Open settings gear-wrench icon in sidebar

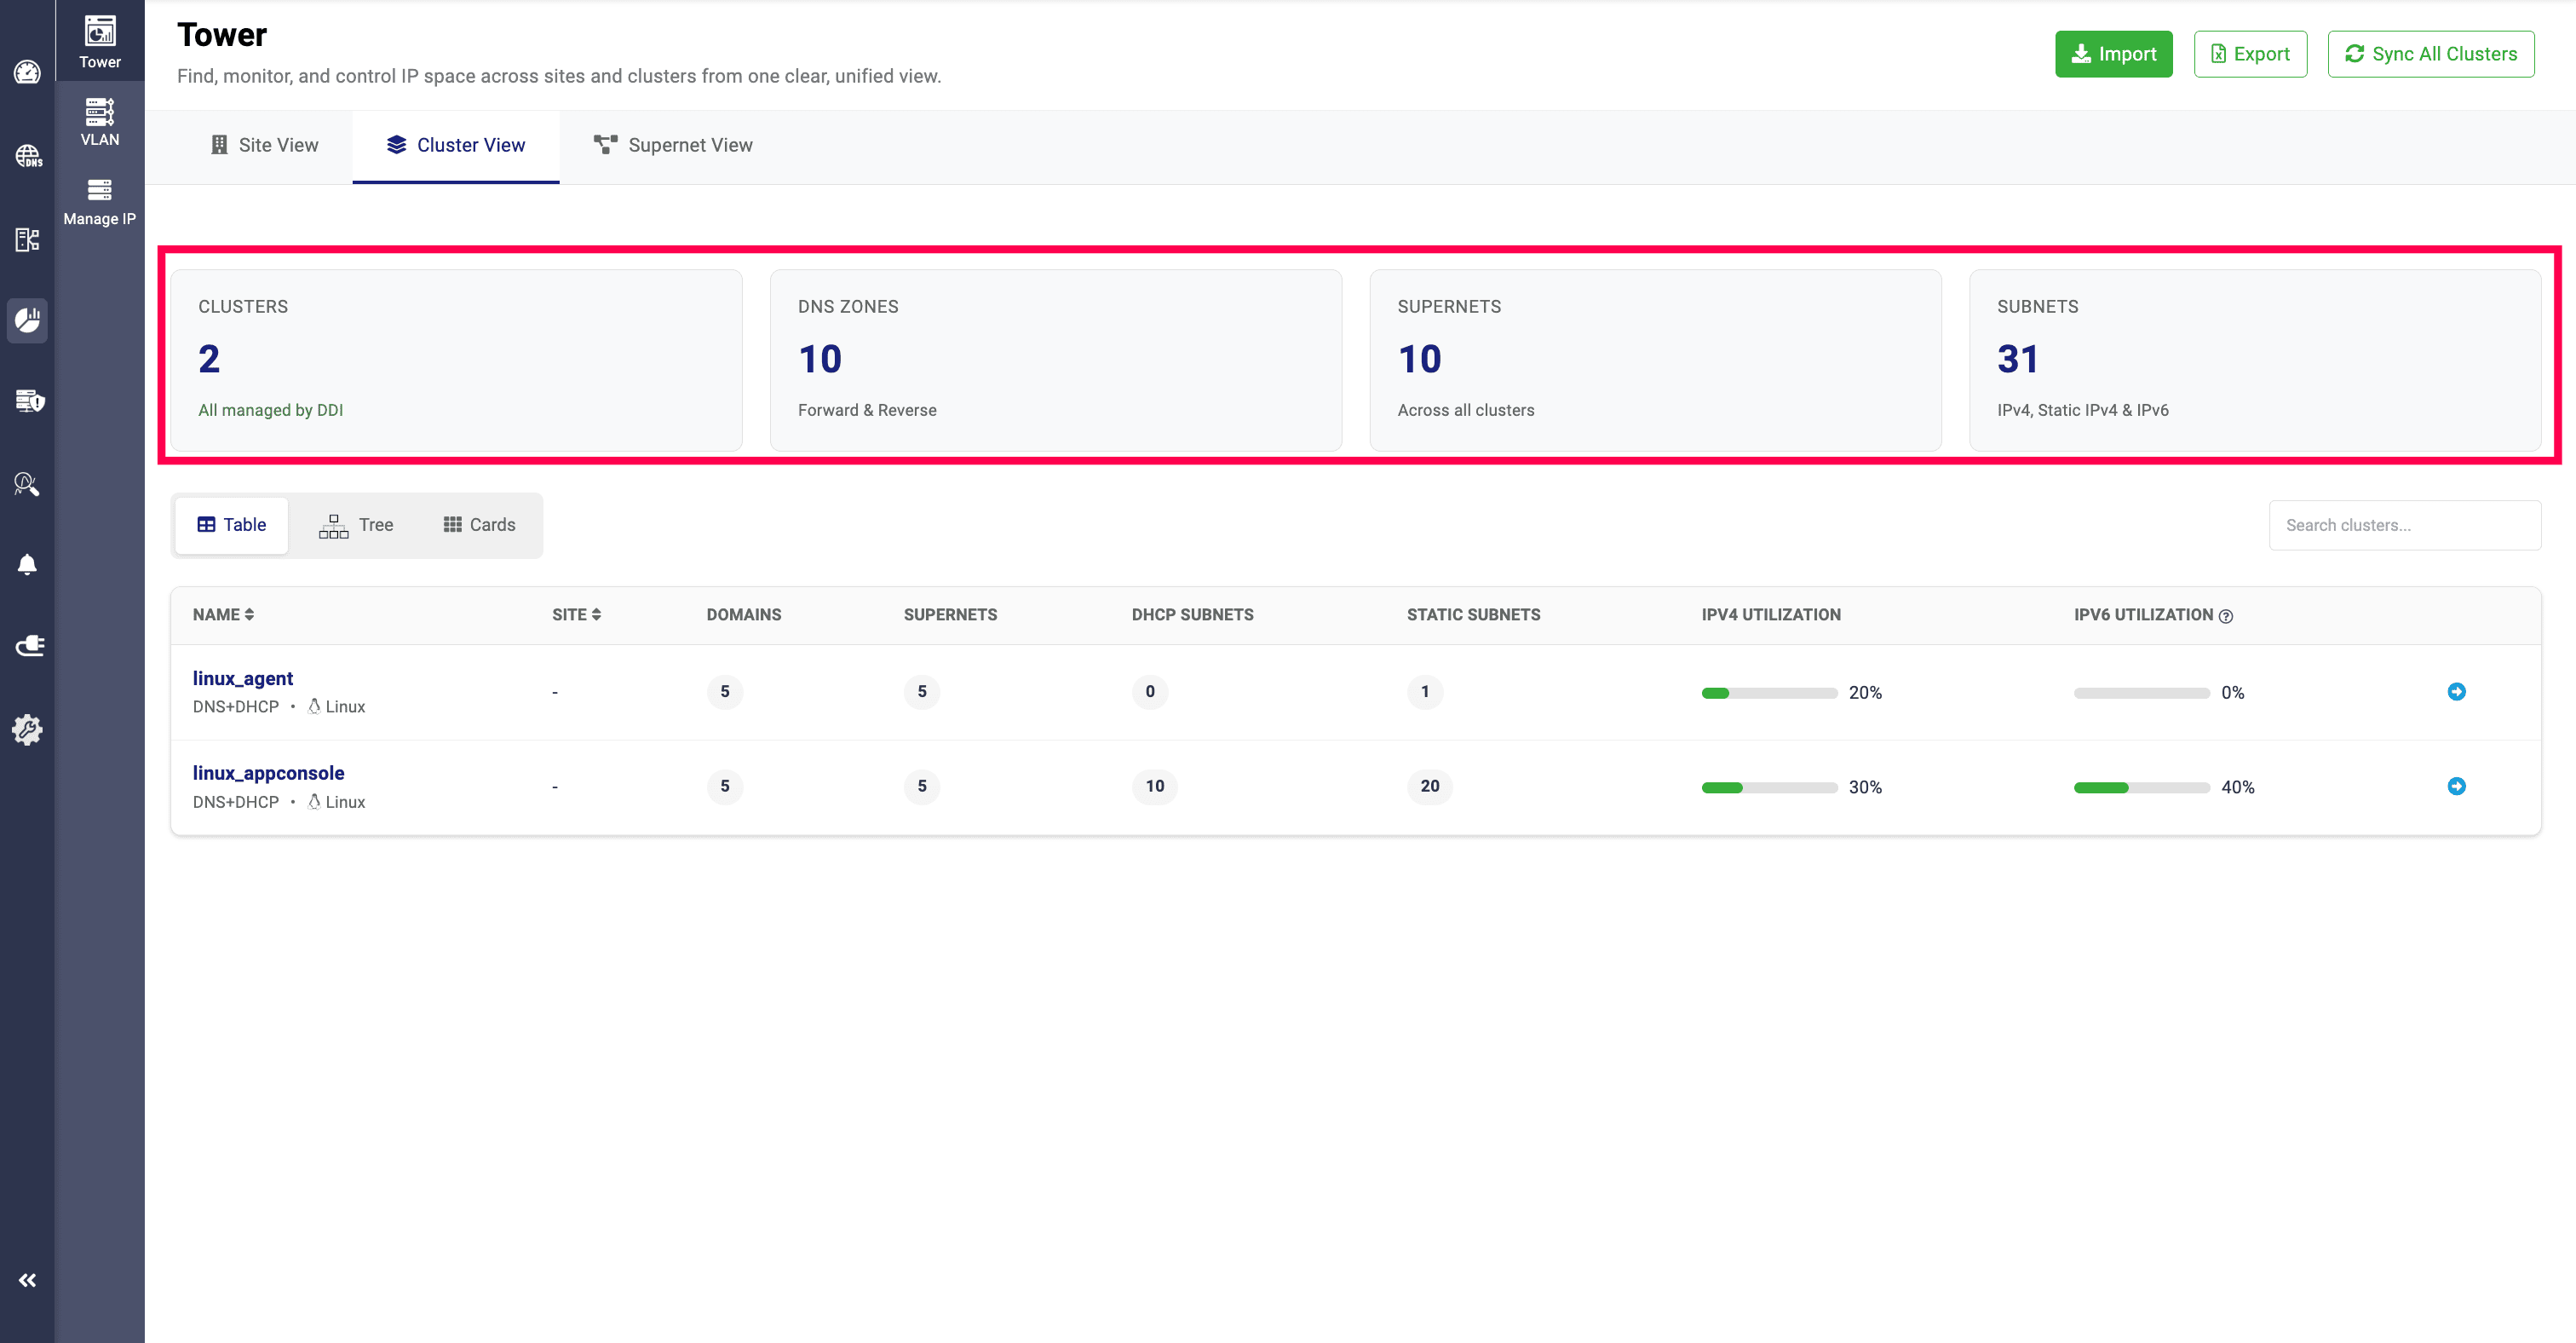27,729
